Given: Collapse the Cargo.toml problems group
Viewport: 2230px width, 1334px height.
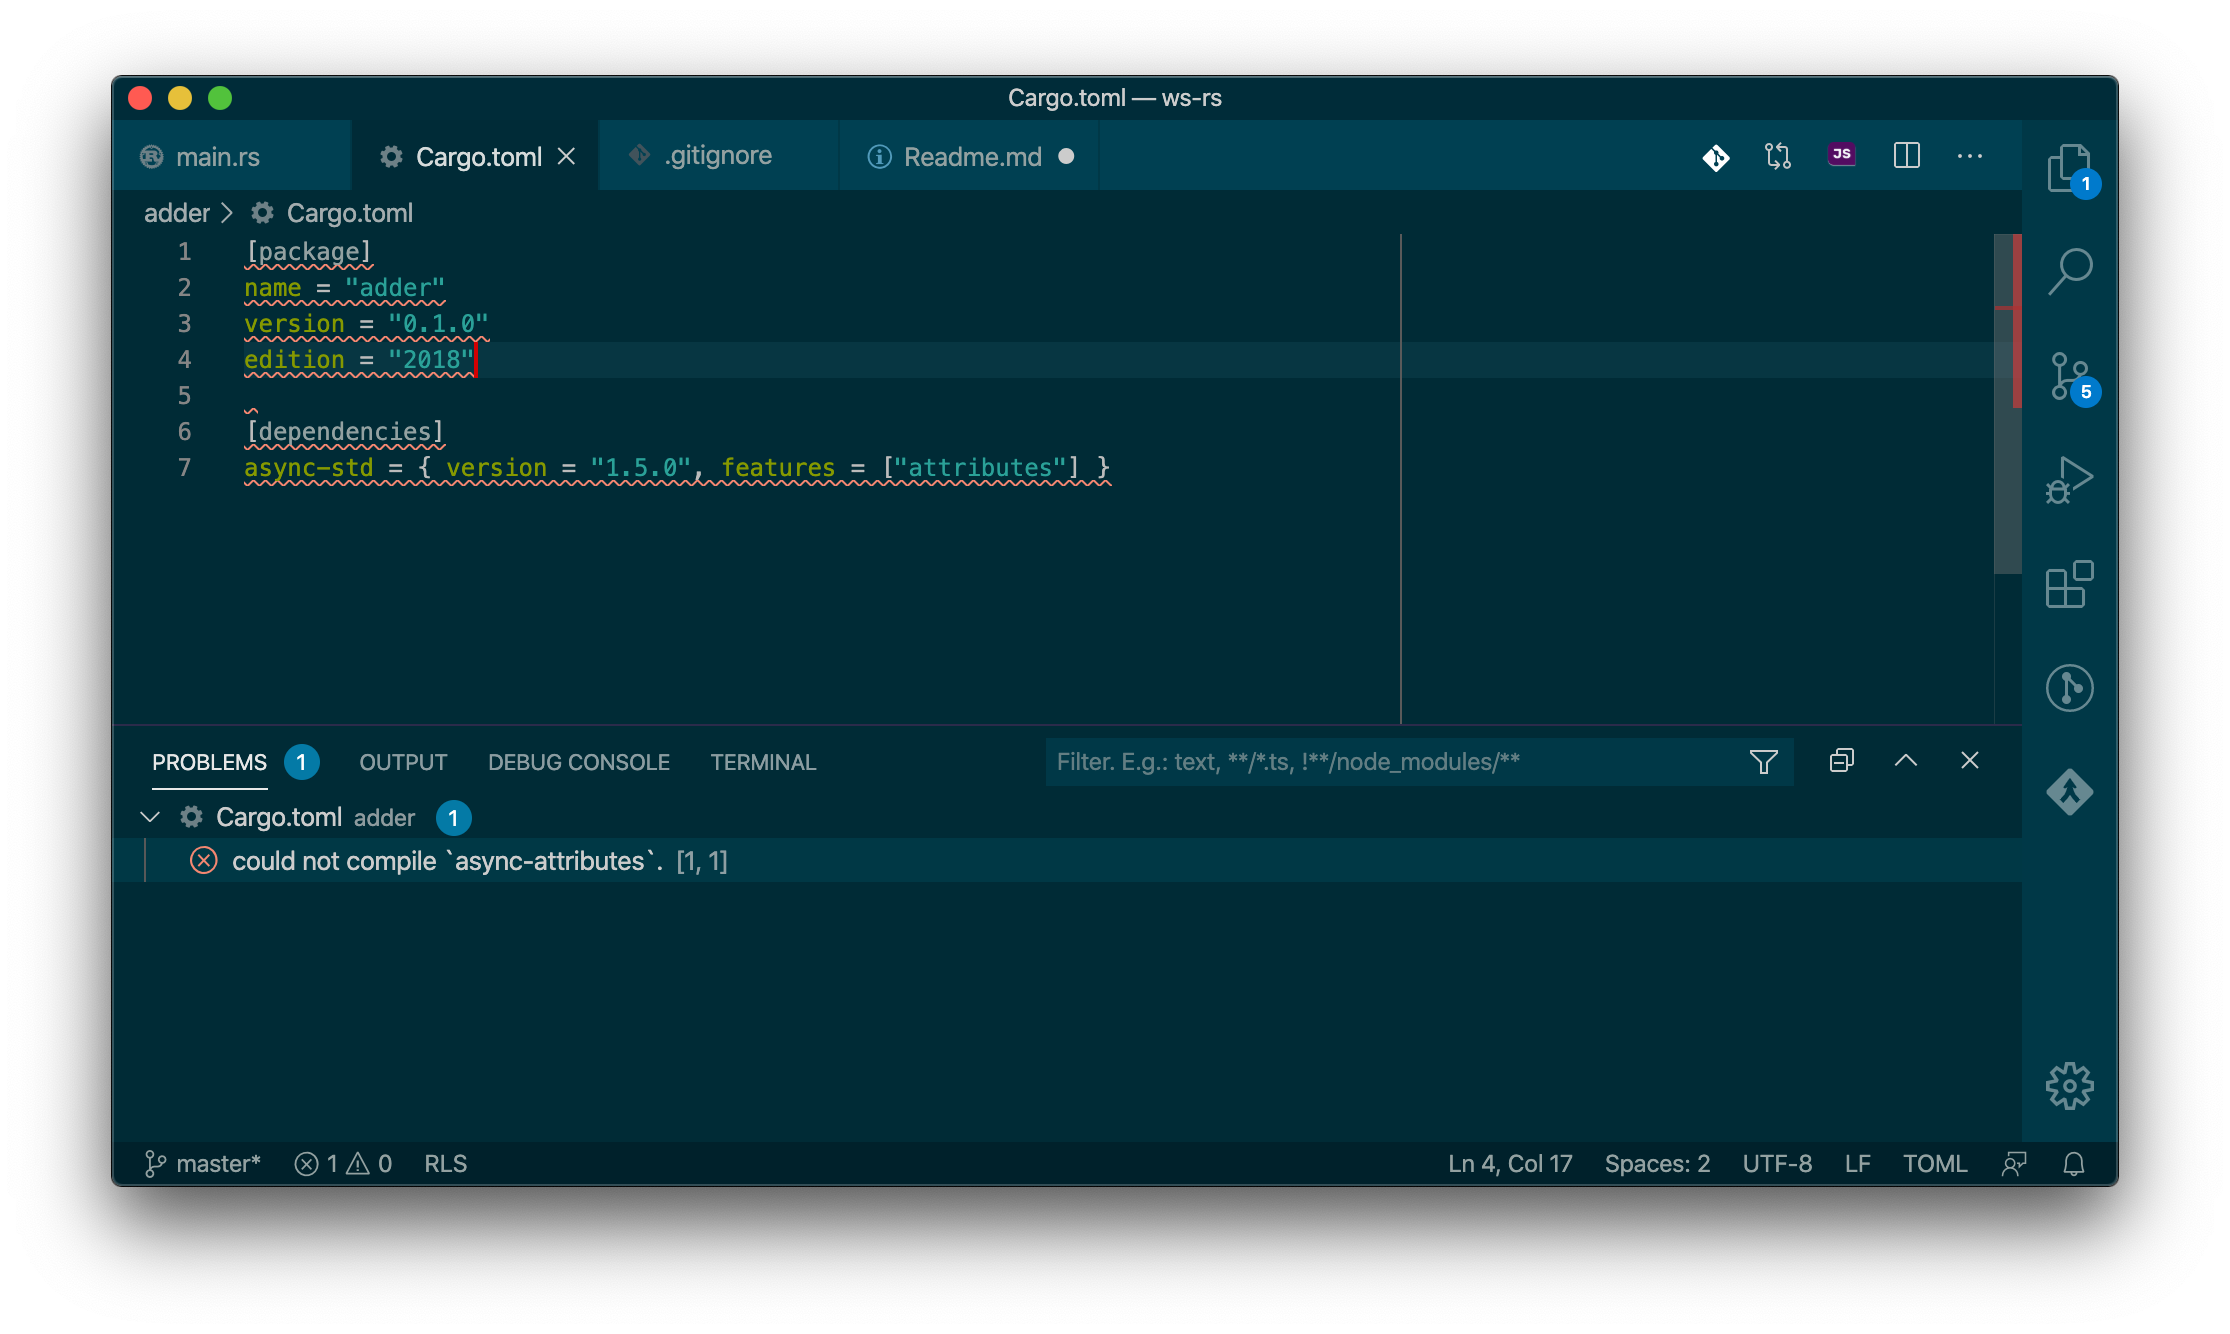Looking at the screenshot, I should [150, 817].
